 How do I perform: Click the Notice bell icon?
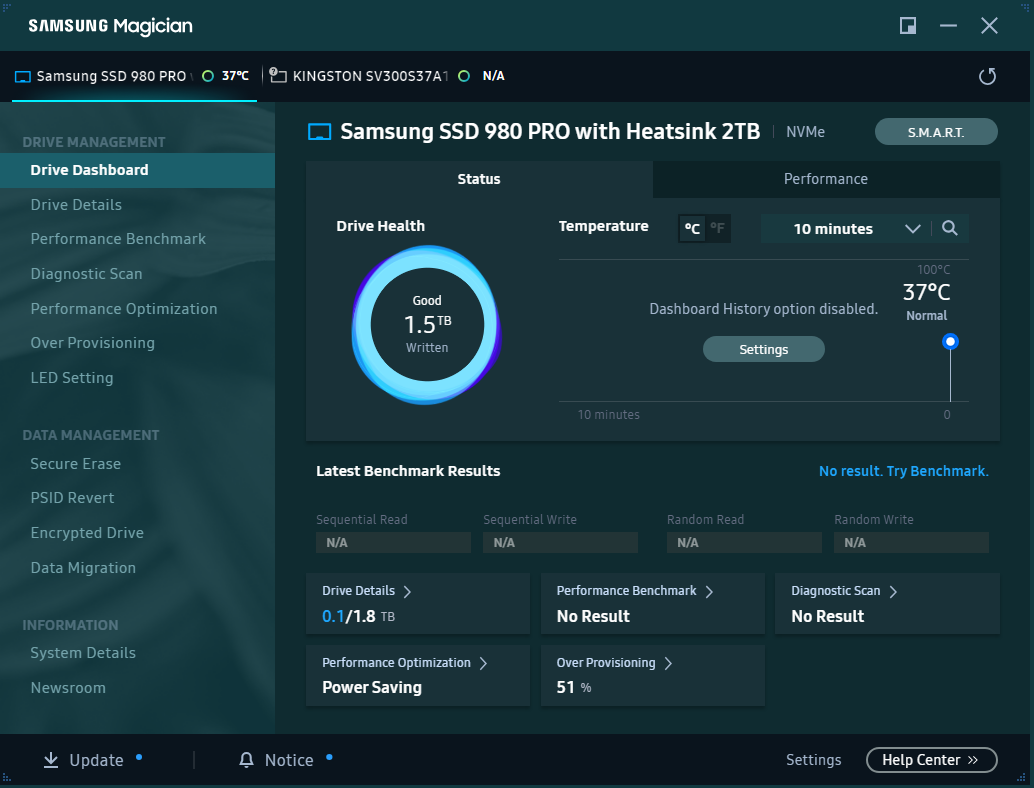coord(246,760)
